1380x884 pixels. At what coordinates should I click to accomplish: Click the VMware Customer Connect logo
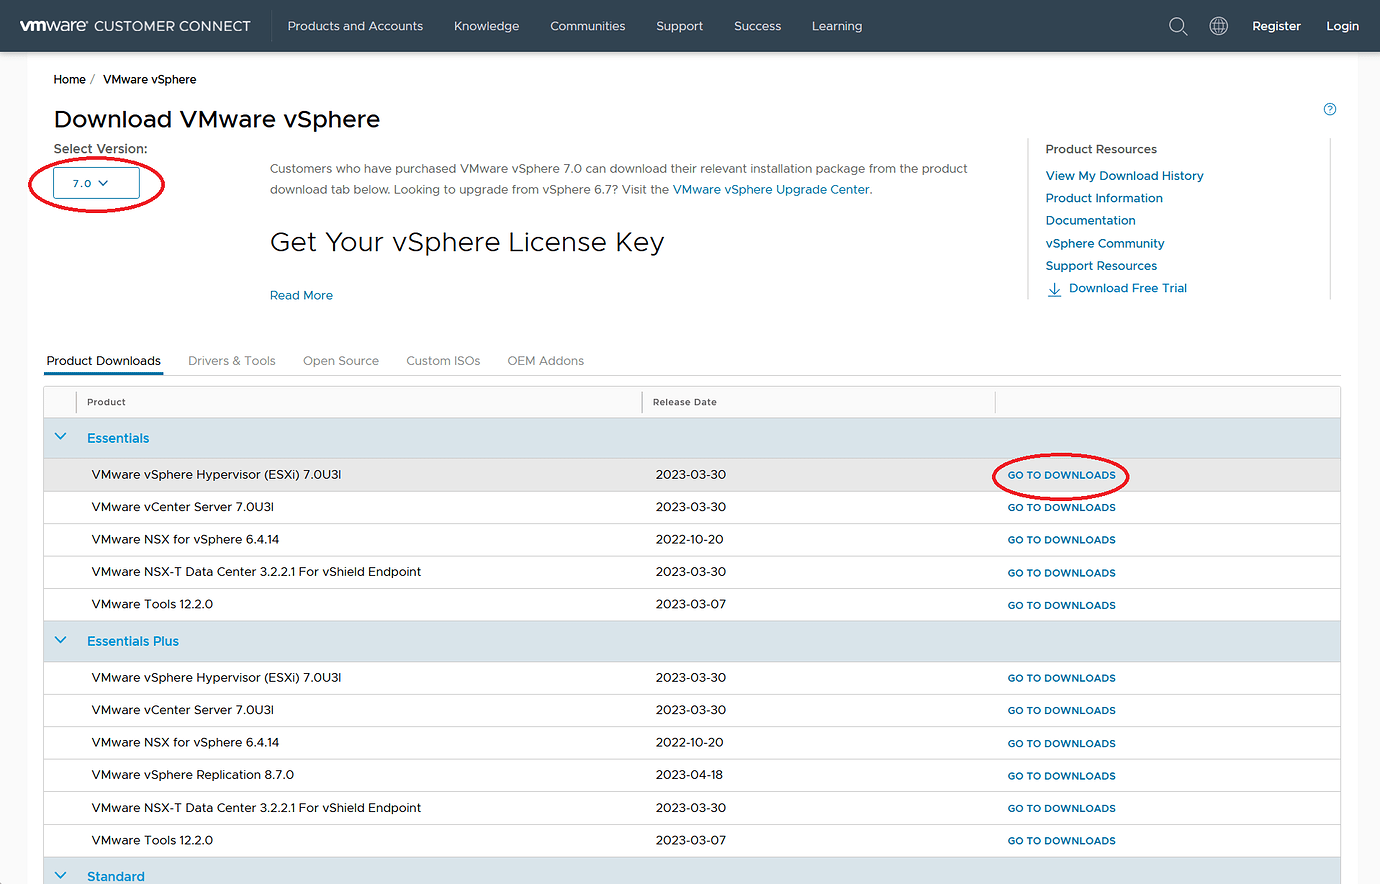click(x=135, y=26)
